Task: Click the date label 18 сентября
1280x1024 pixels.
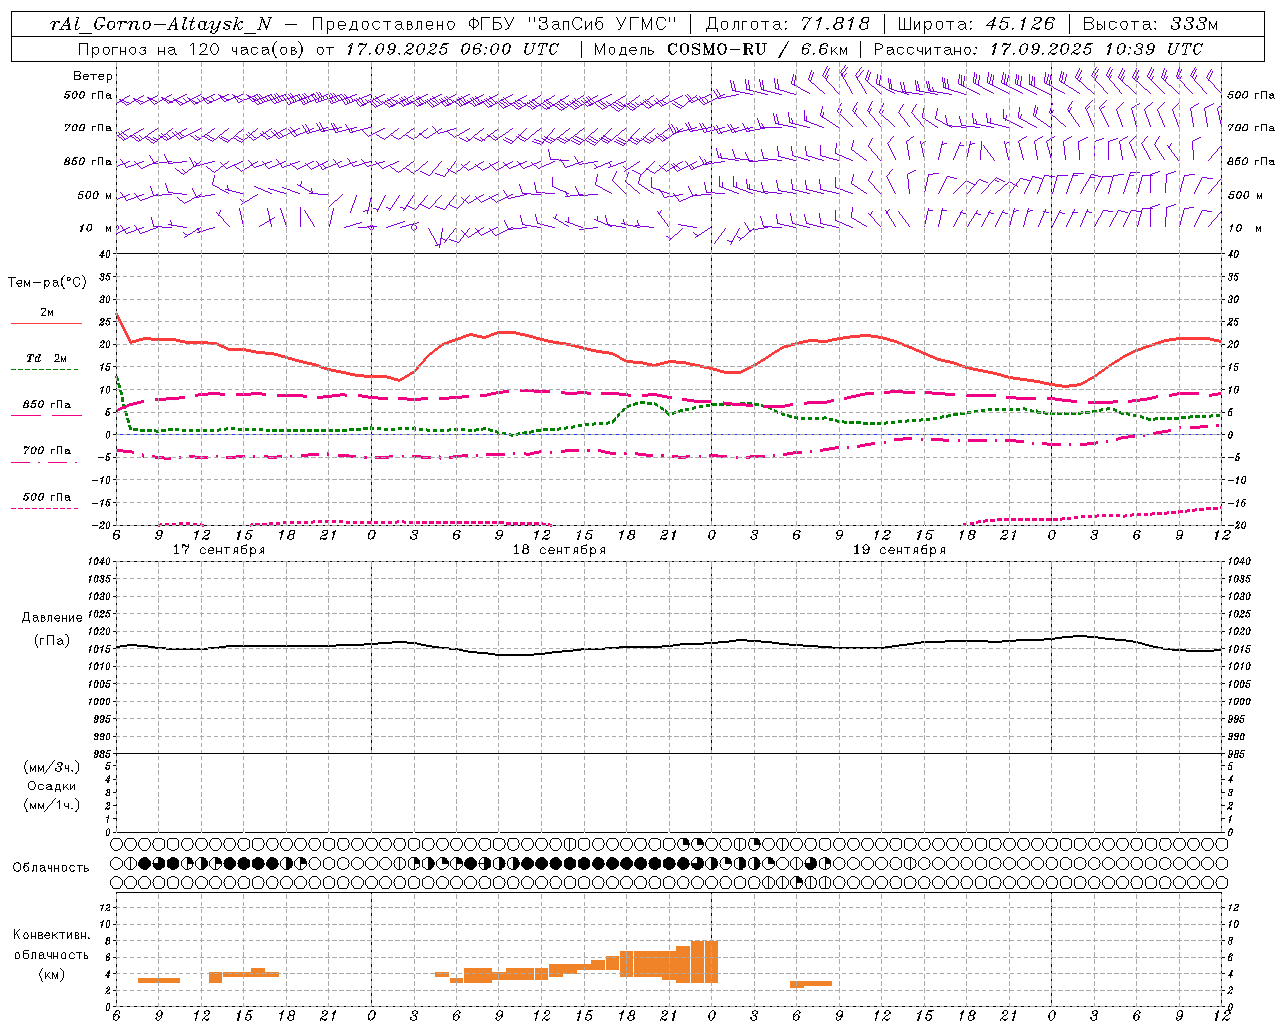Action: point(559,550)
